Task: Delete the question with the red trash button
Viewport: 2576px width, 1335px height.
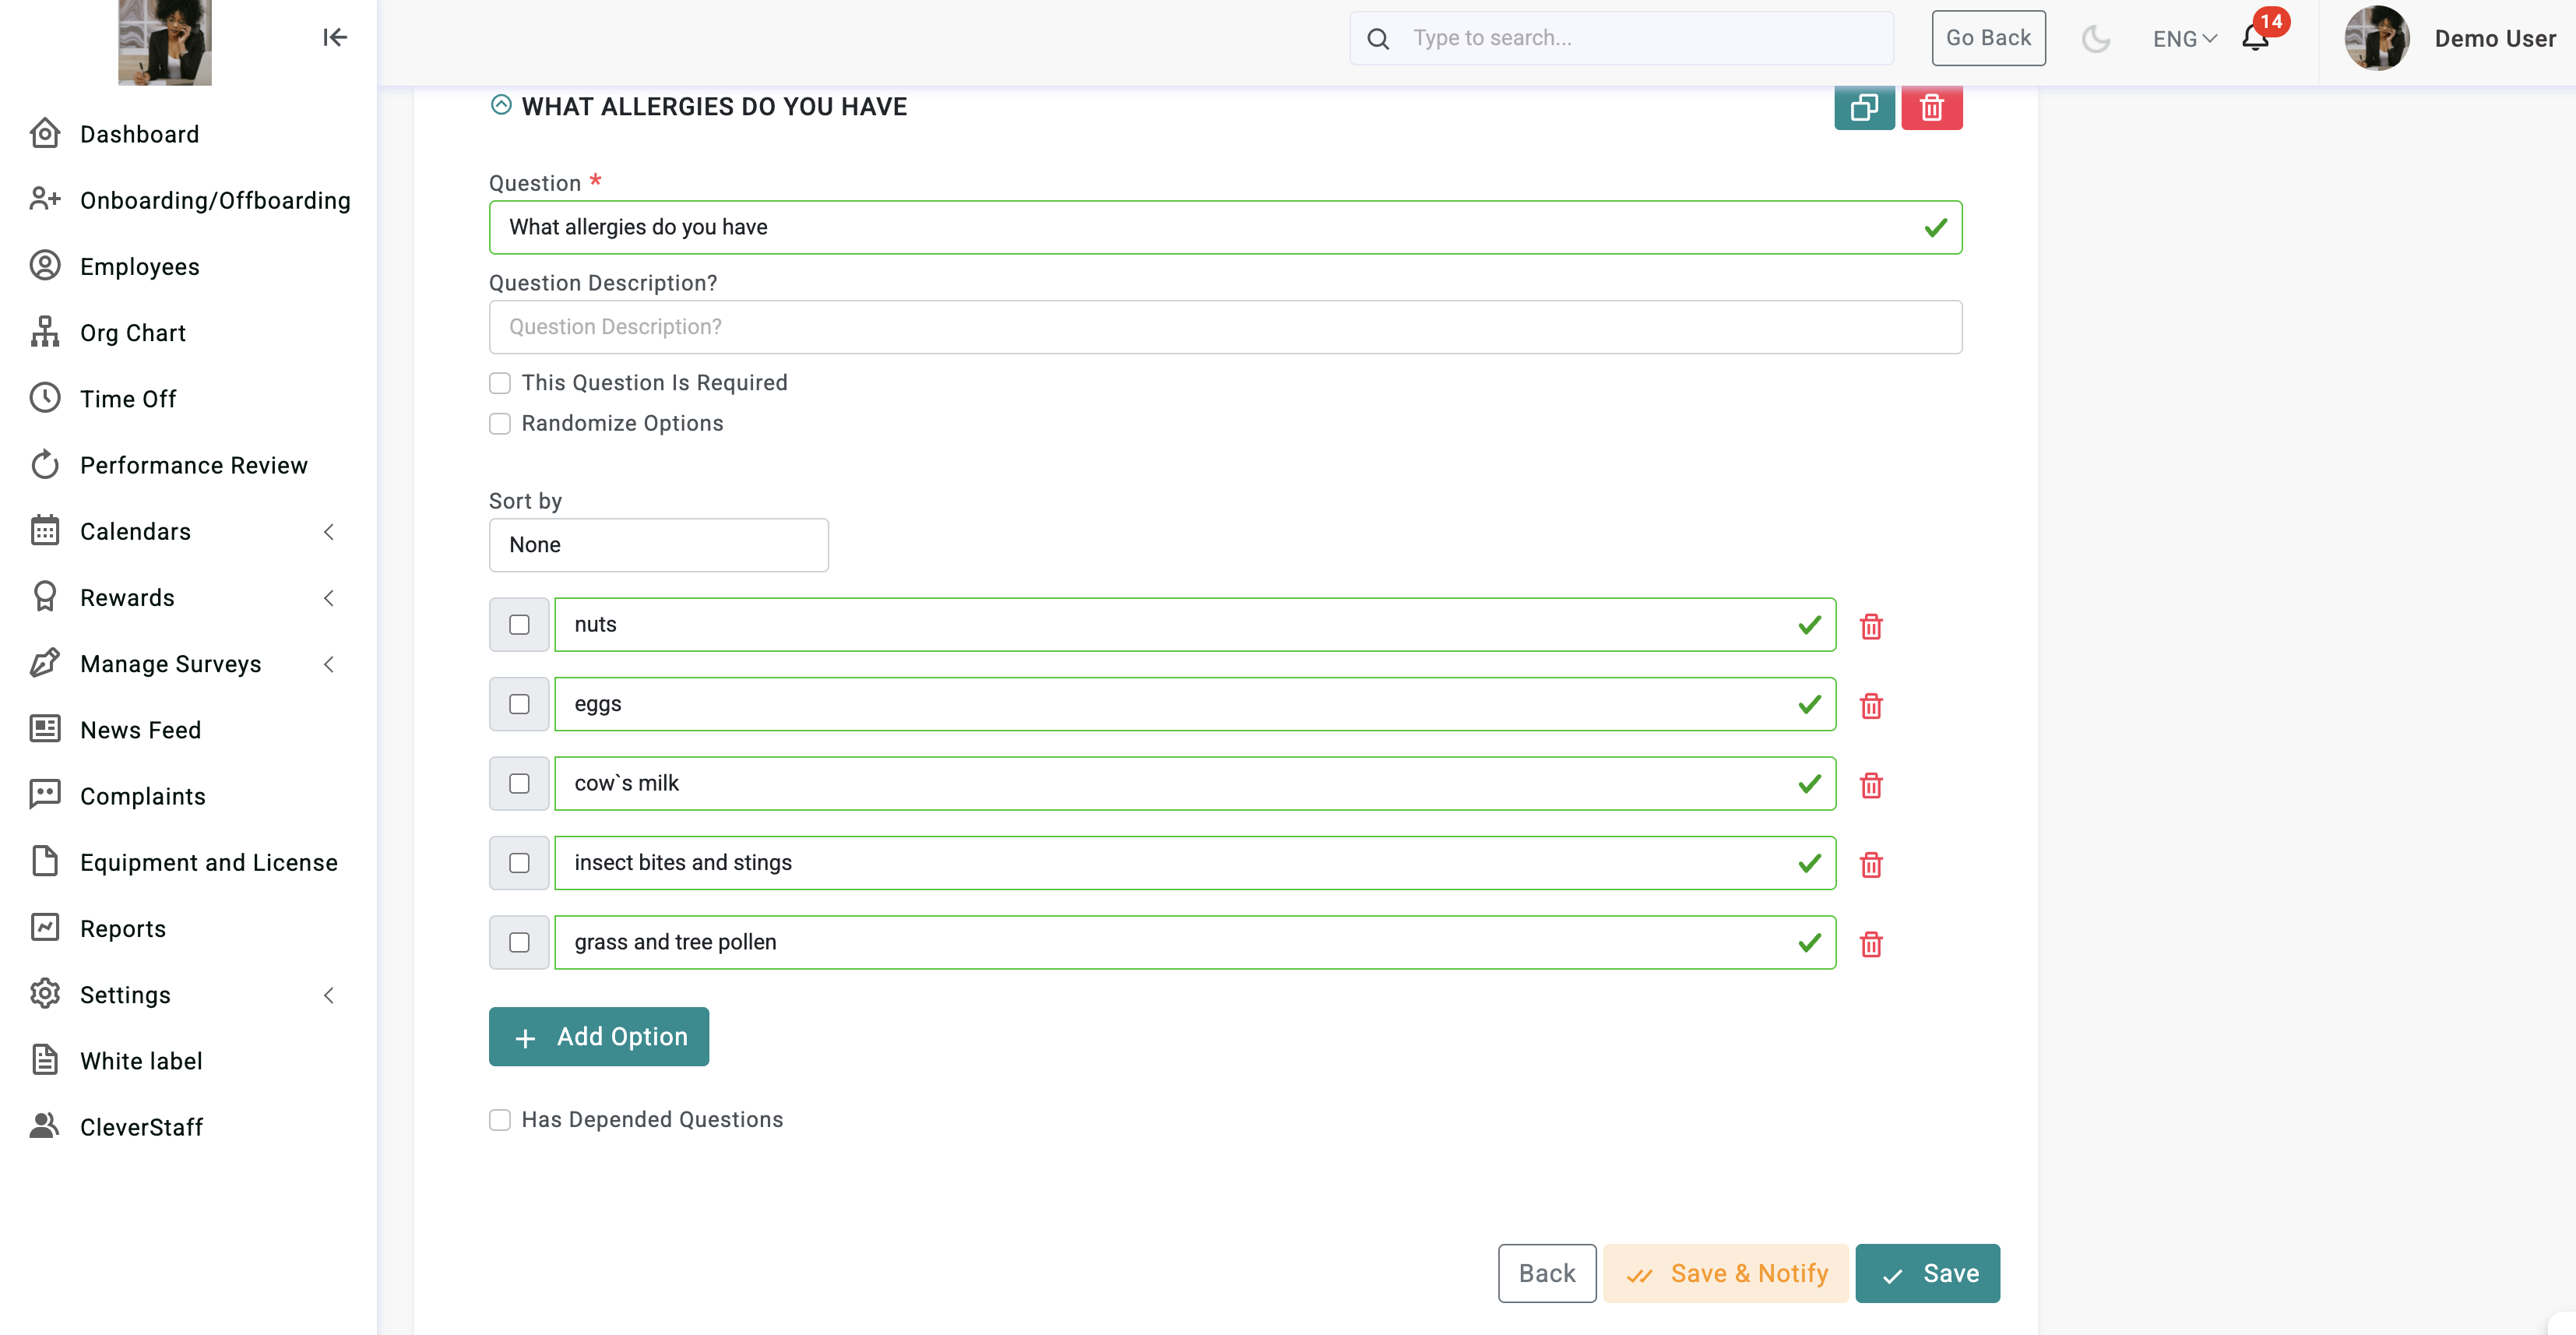Action: click(1931, 108)
